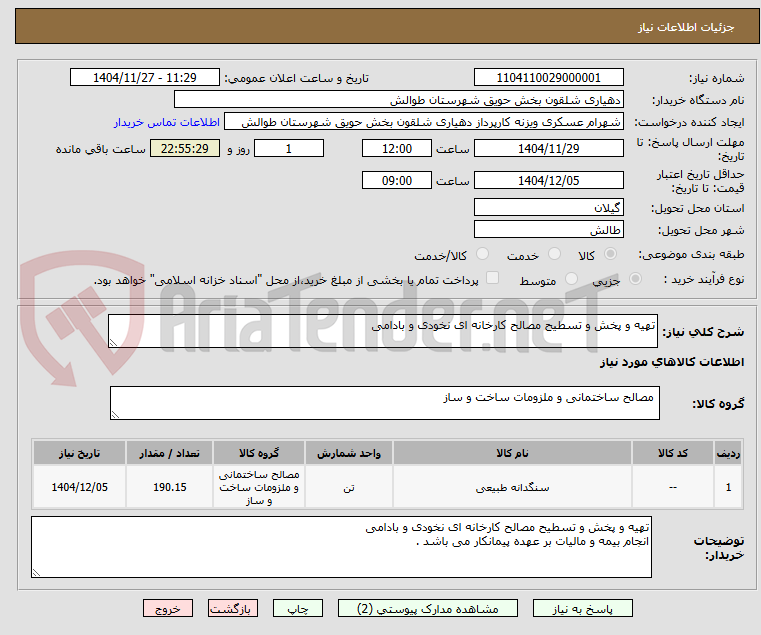The image size is (761, 635).
Task: Click the 'ردیف' column header
Action: coord(728,453)
